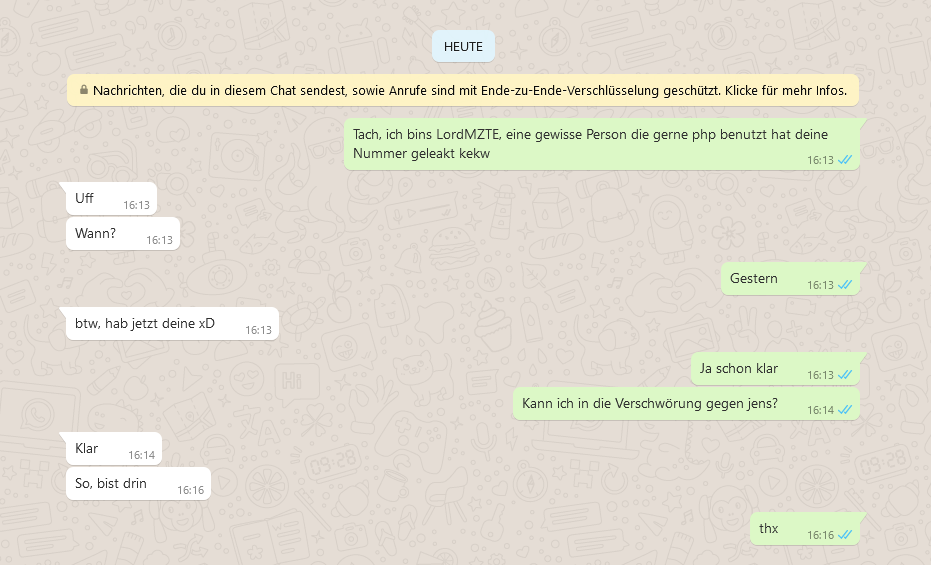
Task: Select the Wann? message bubble
Action: click(x=123, y=233)
